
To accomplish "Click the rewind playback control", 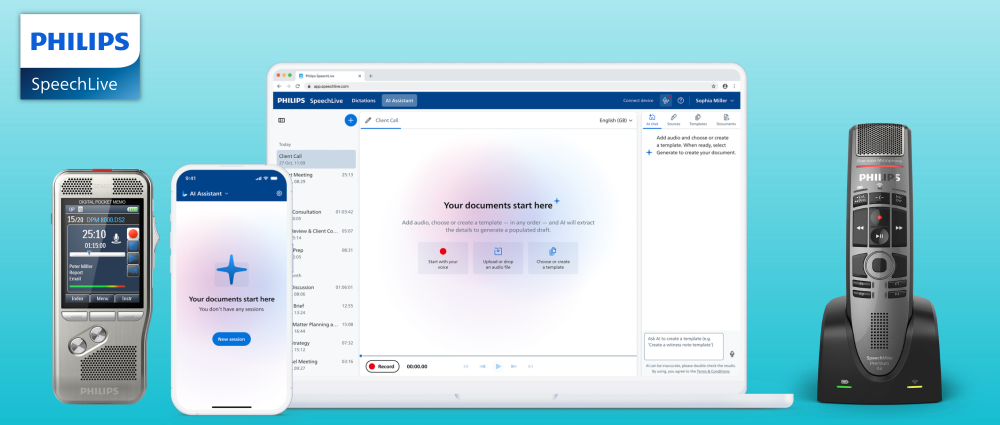I will (482, 366).
